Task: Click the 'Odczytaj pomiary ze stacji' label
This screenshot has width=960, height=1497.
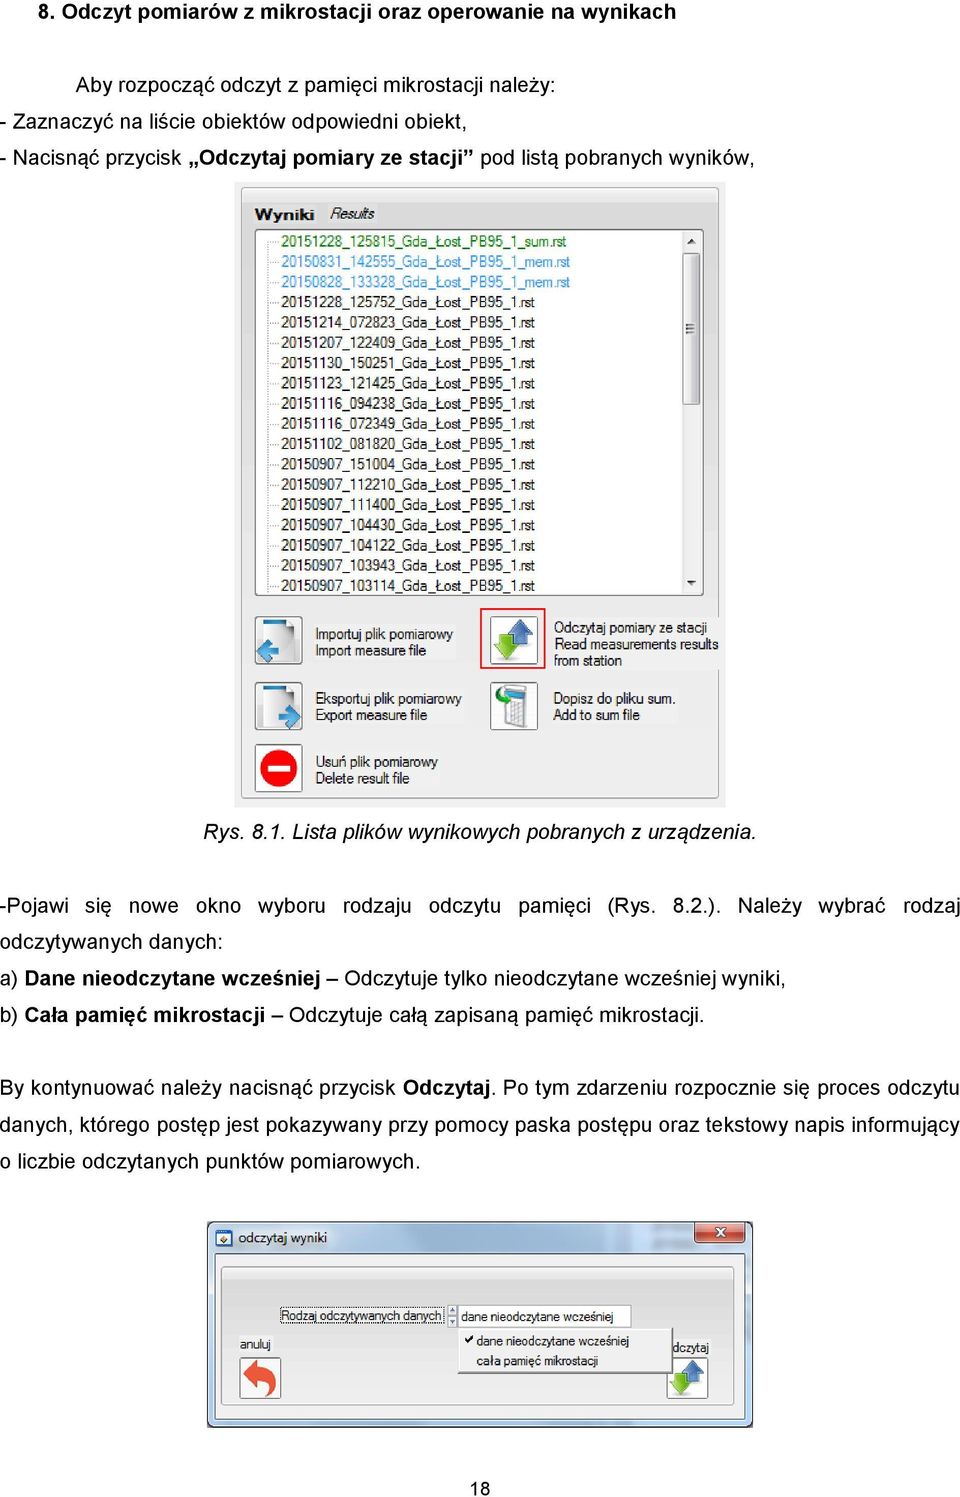Action: [630, 628]
